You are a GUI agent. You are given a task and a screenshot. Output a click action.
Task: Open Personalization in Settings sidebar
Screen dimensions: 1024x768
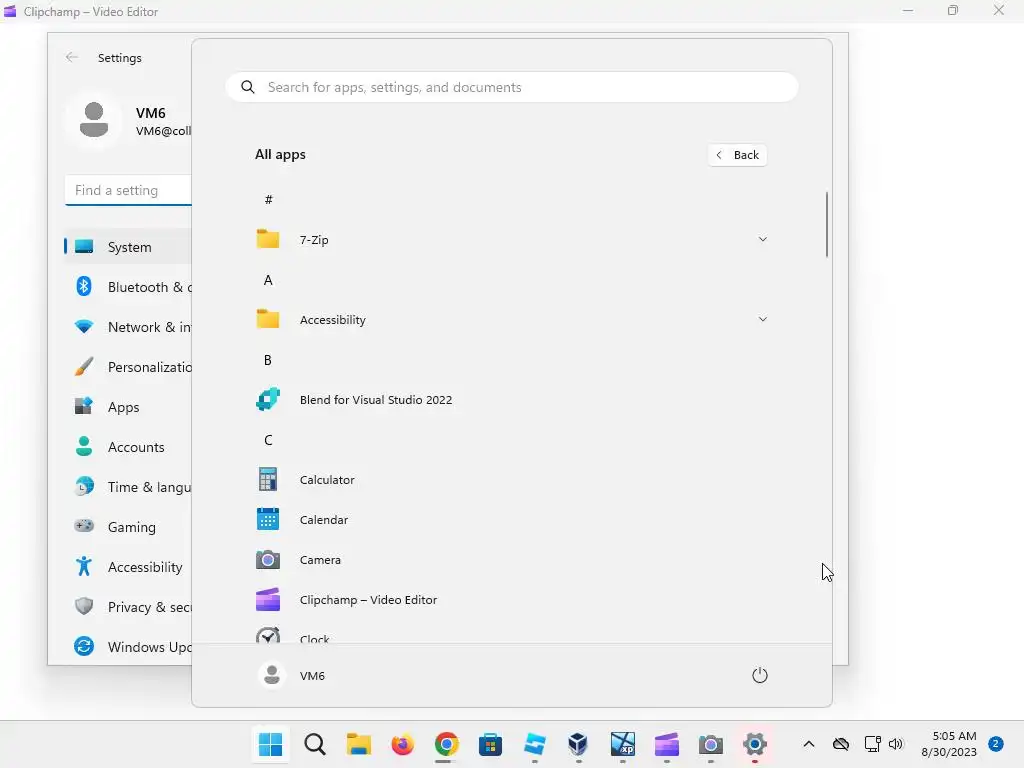pyautogui.click(x=128, y=367)
